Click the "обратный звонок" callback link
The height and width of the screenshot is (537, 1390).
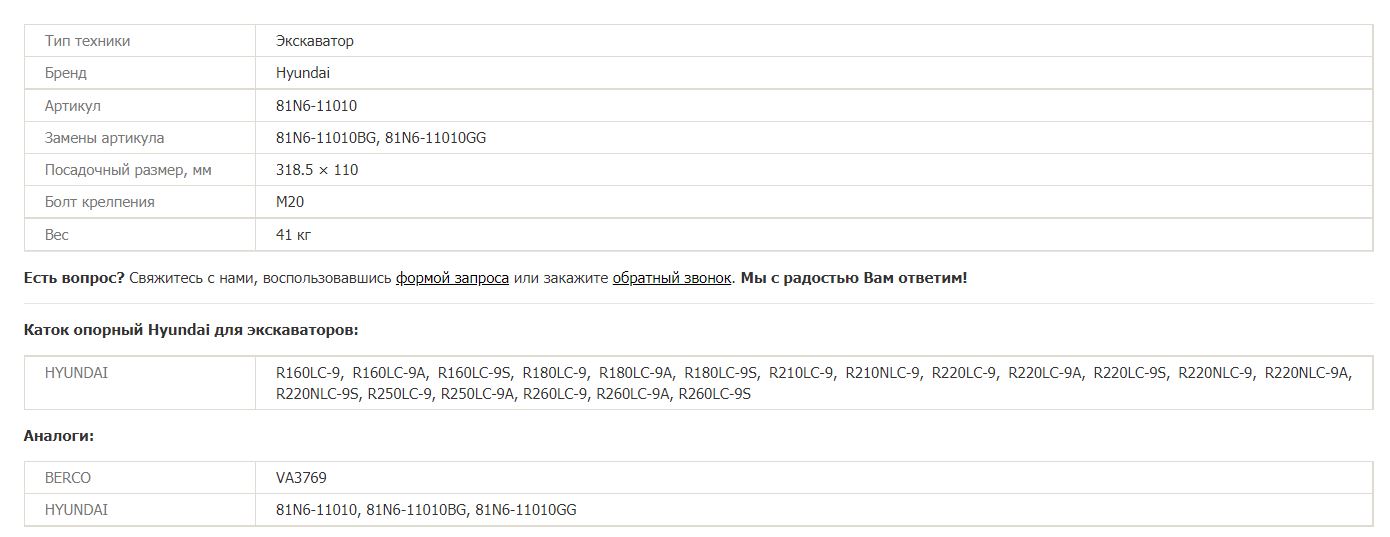(672, 278)
